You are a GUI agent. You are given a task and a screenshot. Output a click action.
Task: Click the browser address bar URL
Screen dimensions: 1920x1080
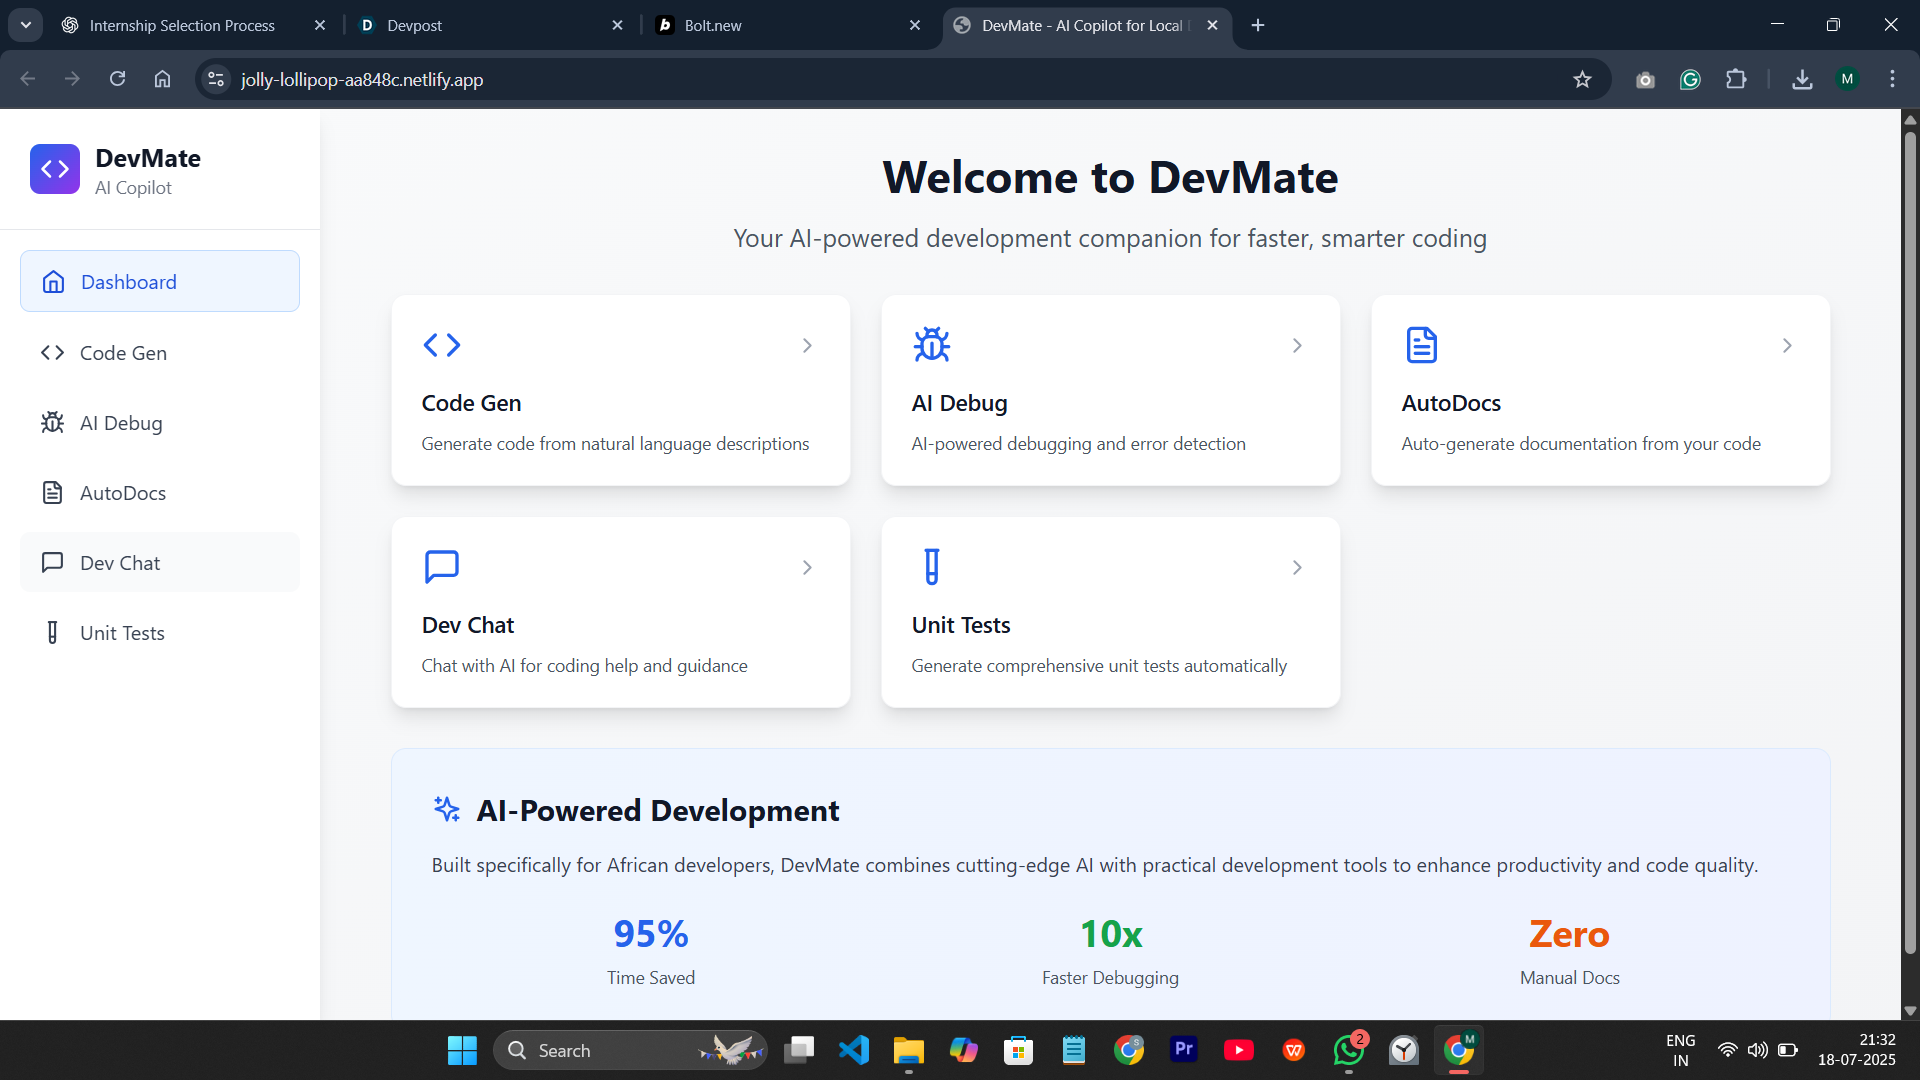[362, 80]
